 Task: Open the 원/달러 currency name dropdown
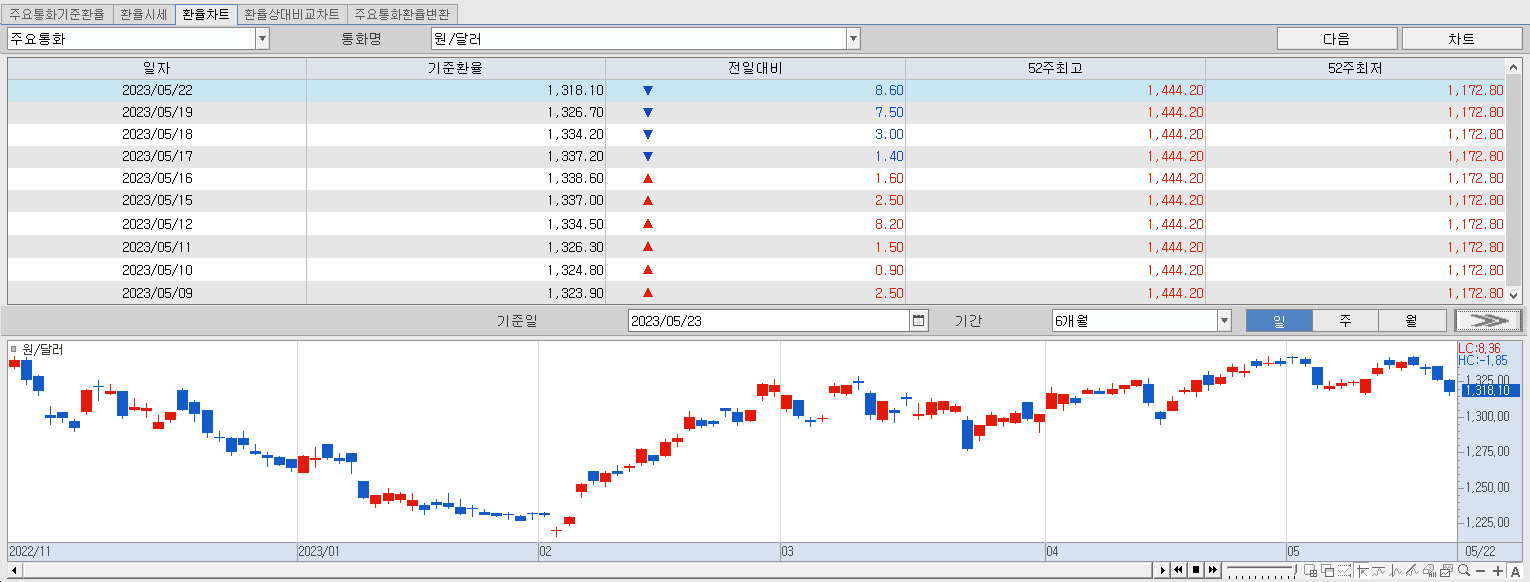pos(853,39)
